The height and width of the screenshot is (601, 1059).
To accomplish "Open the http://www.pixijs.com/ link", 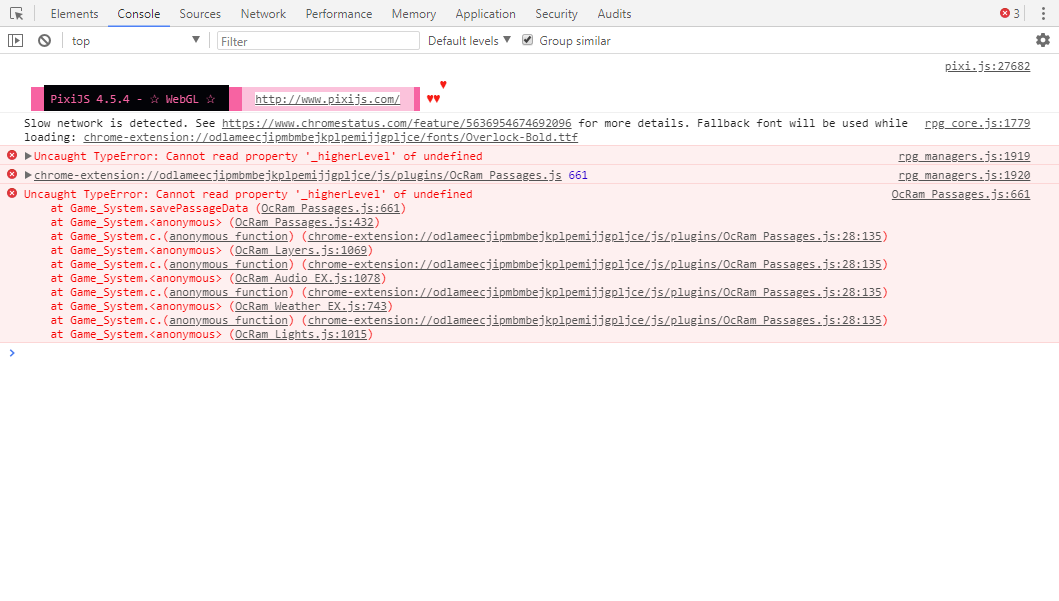I will [328, 99].
